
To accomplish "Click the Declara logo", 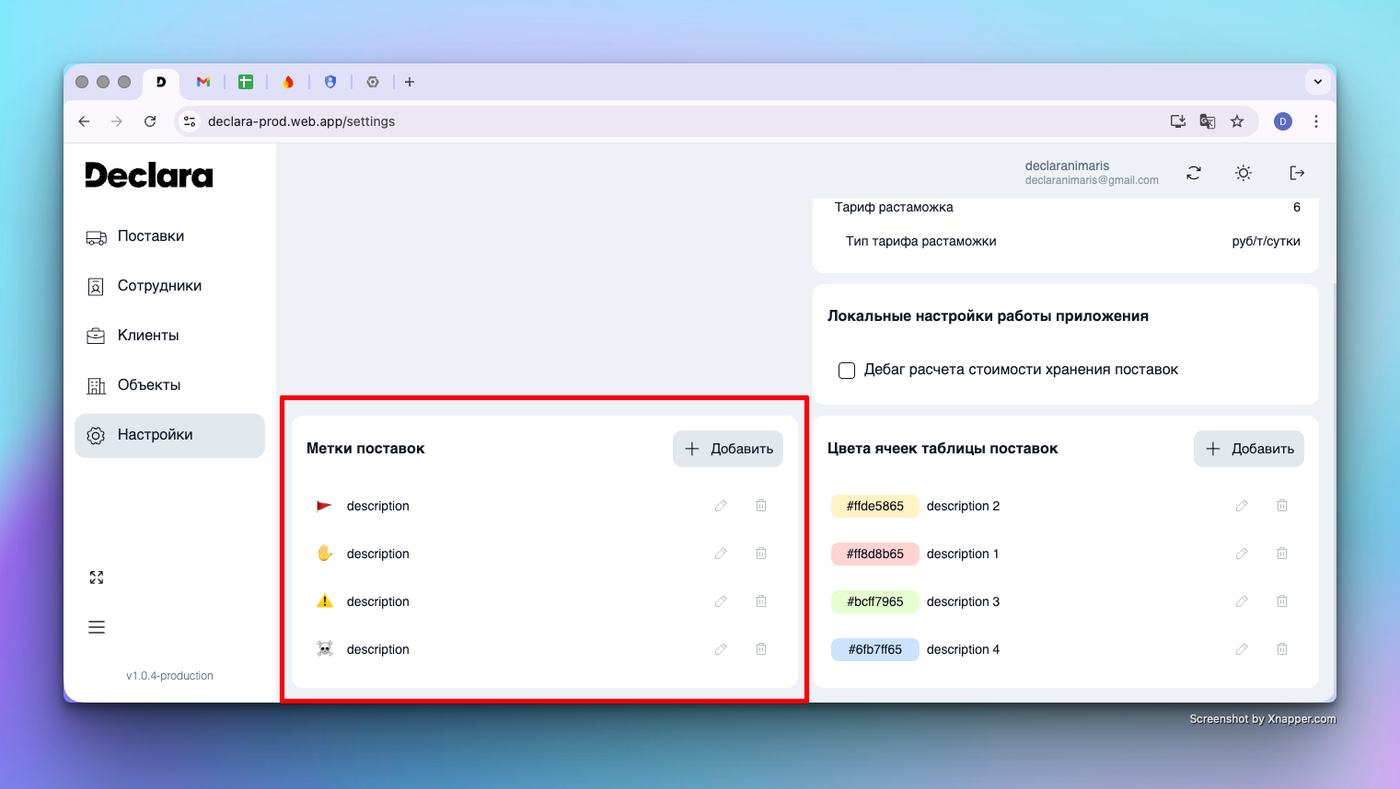I will (x=149, y=175).
